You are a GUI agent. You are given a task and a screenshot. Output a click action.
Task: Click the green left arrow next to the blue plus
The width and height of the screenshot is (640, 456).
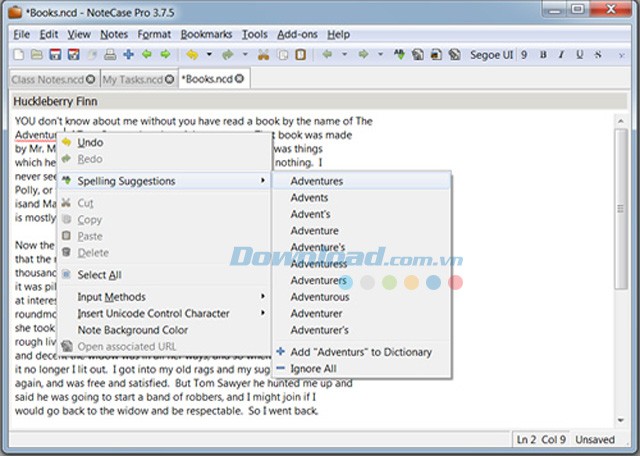[147, 54]
